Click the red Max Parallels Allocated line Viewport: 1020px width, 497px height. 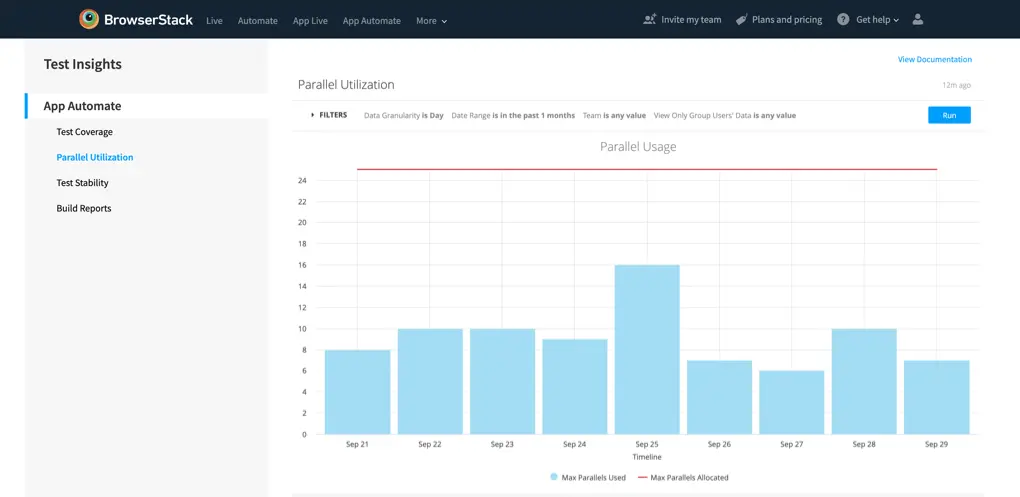point(647,169)
